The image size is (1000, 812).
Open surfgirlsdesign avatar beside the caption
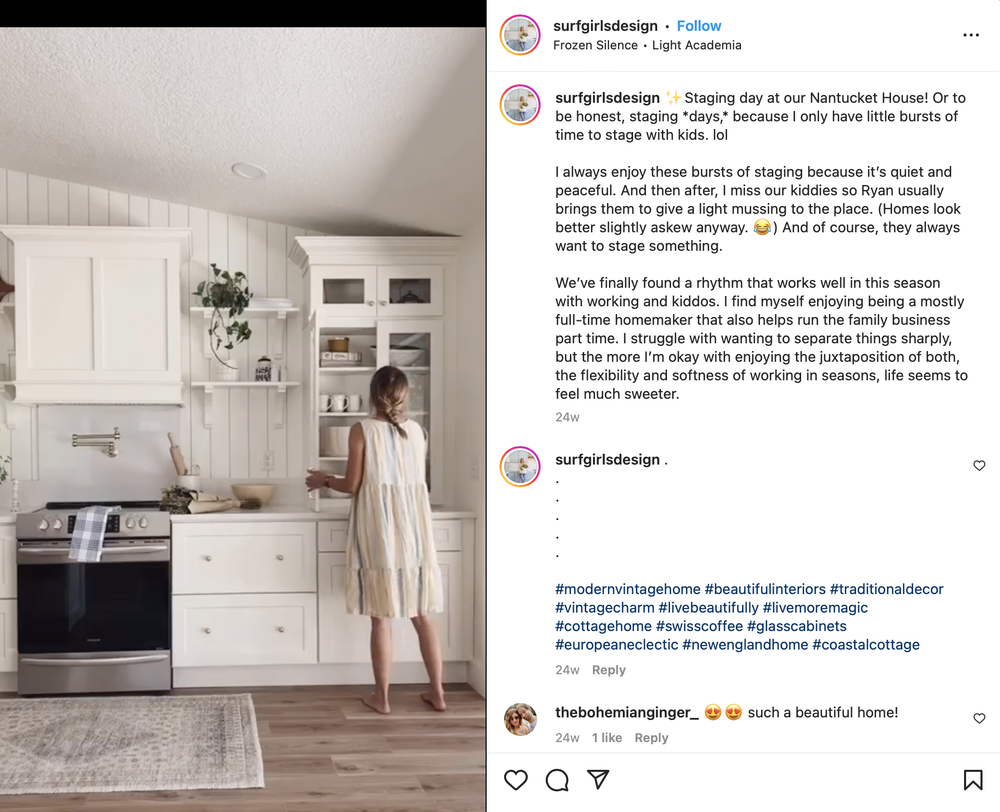tap(520, 105)
